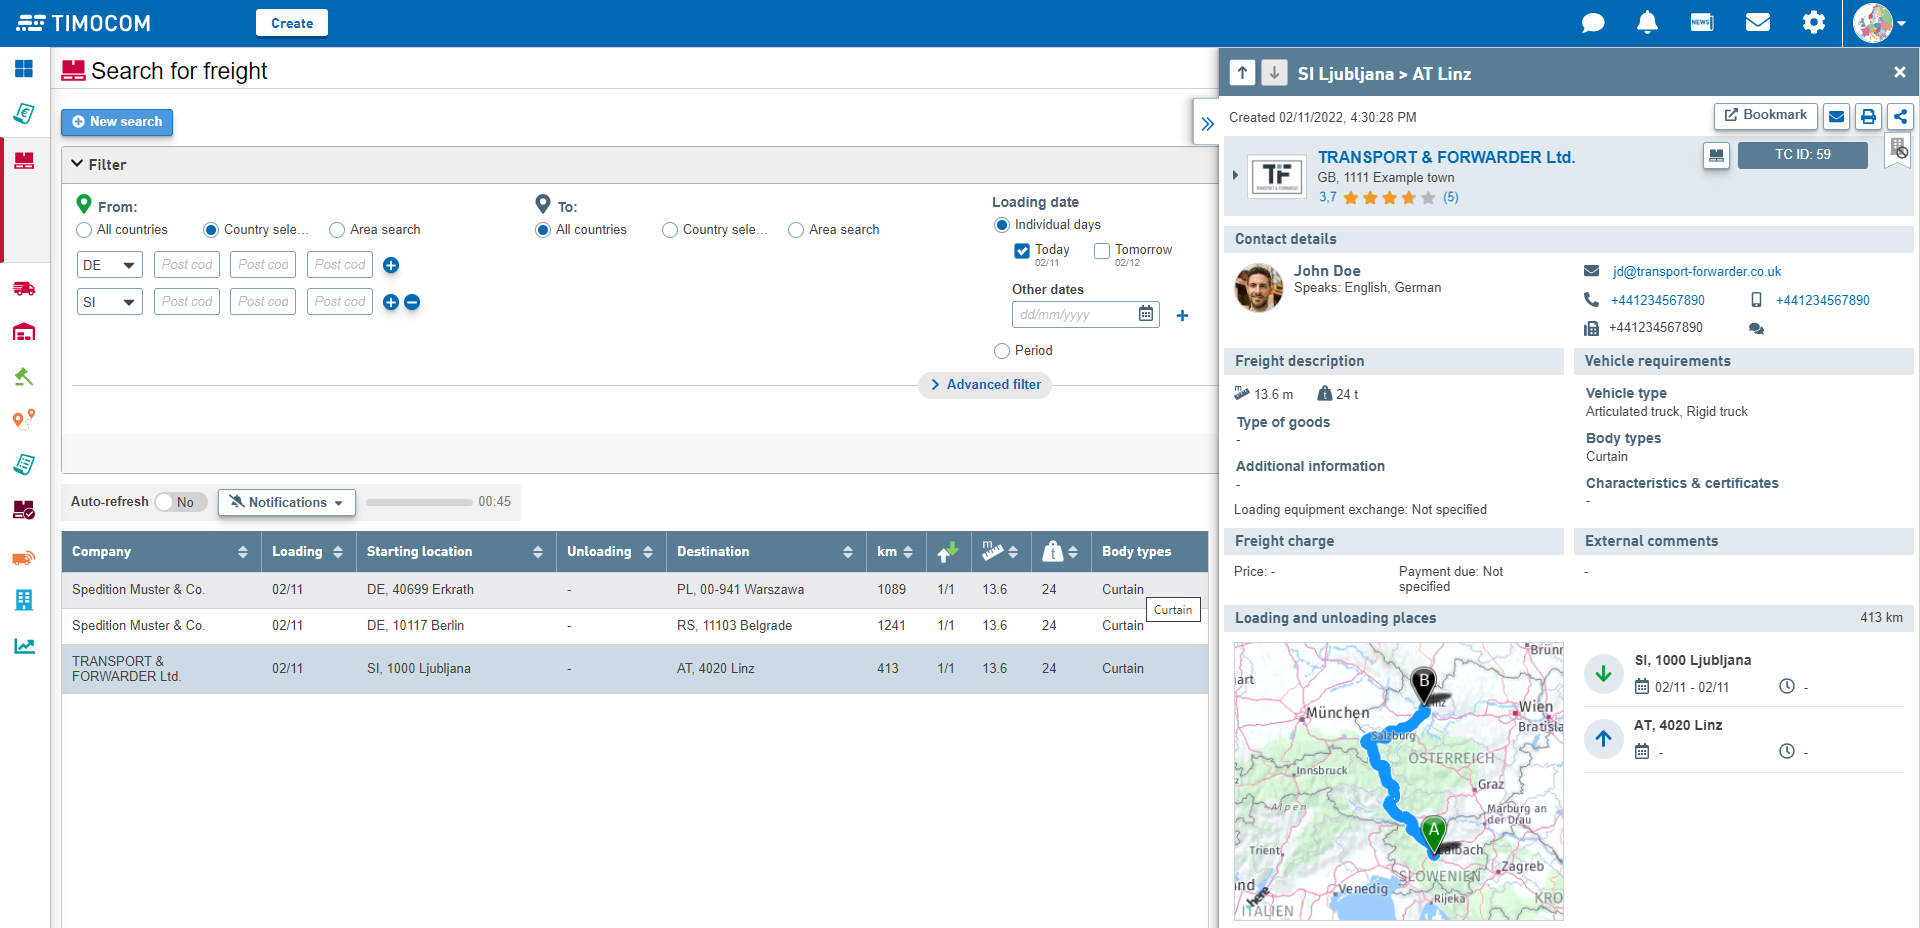The image size is (1920, 928).
Task: Print the freight offer details
Action: (x=1868, y=116)
